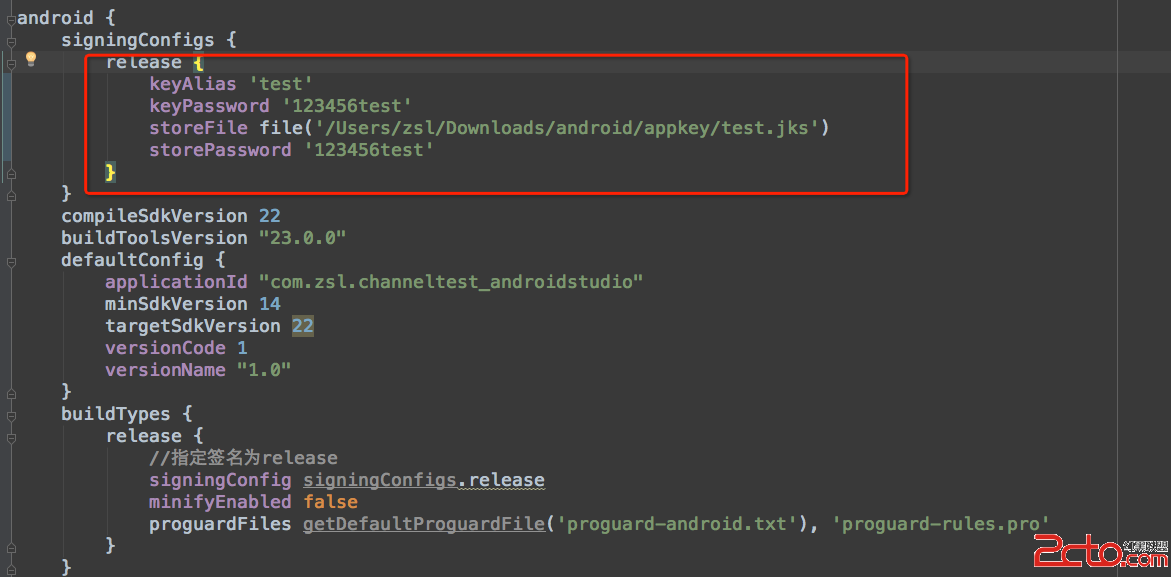Click the yellow lightbulb intention icon
The image size is (1171, 577).
pos(31,59)
